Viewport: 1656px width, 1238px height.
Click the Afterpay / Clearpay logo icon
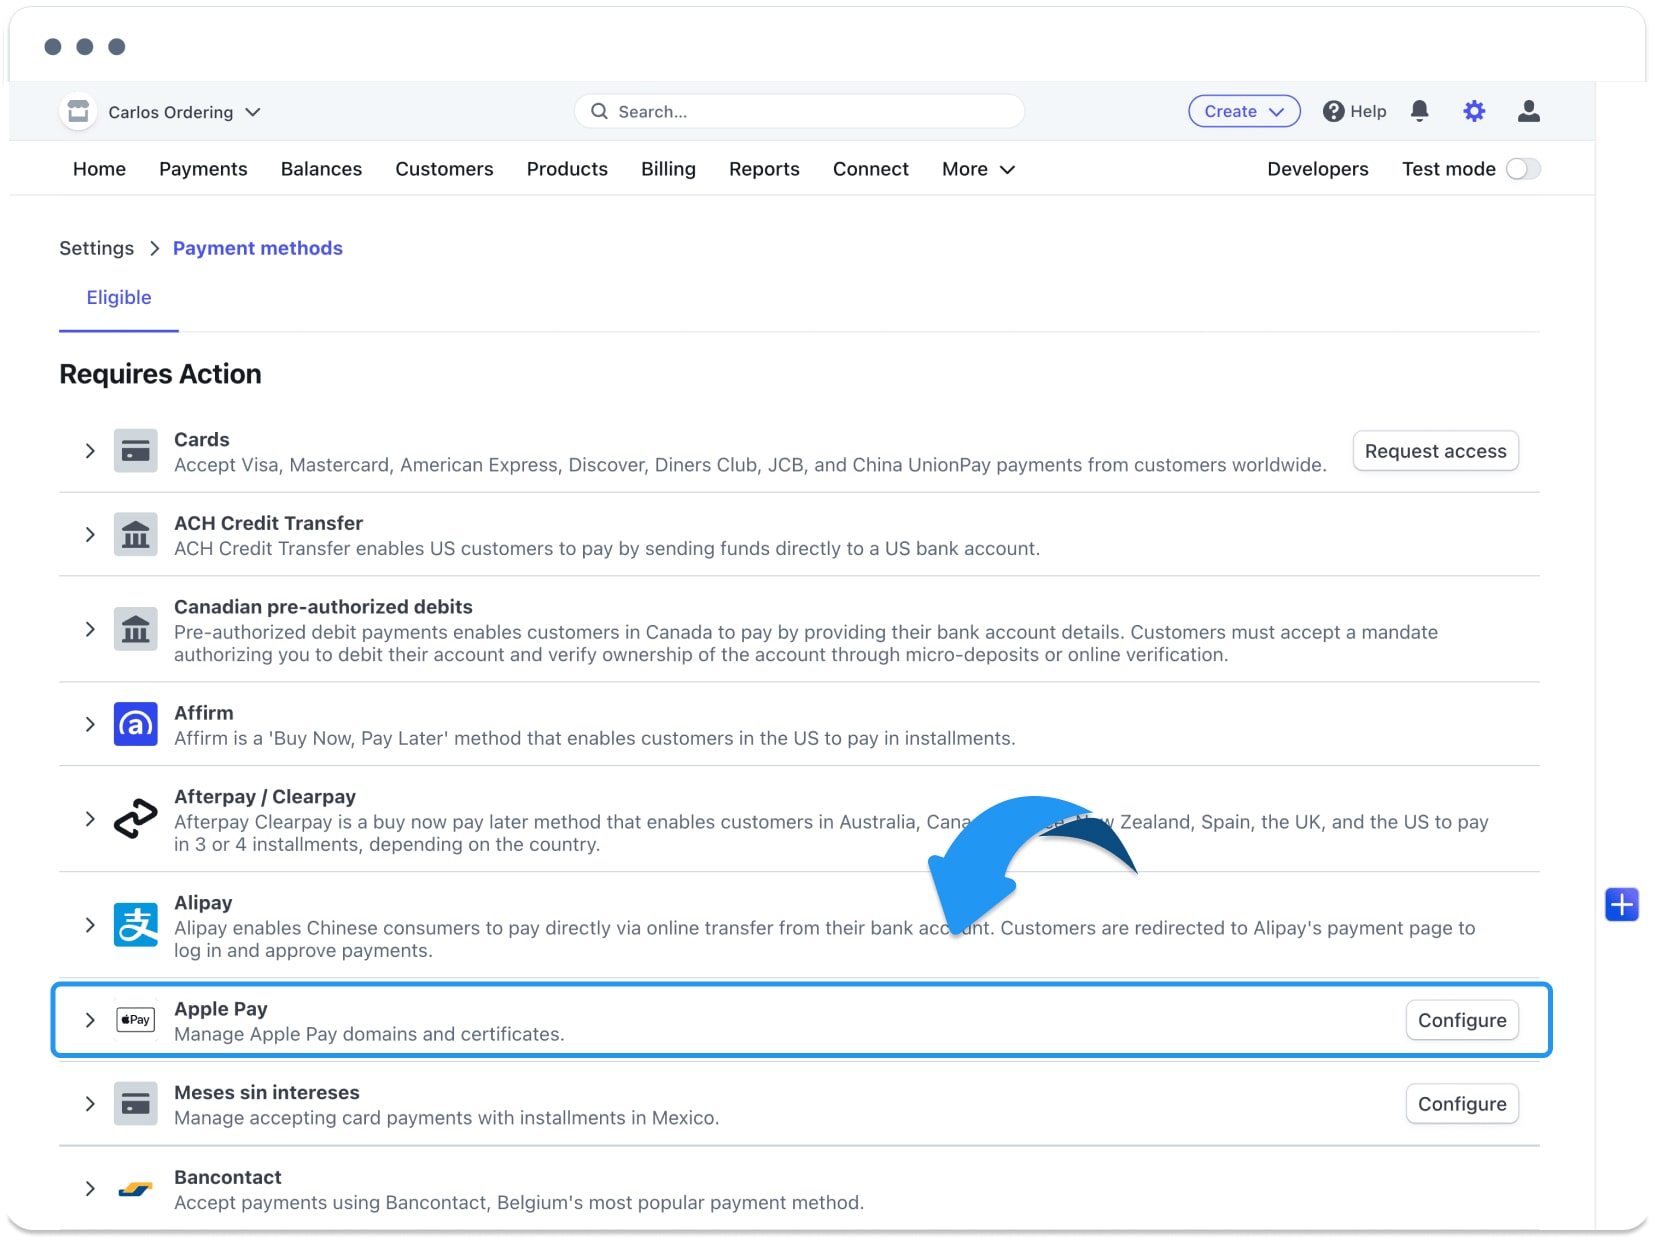136,819
